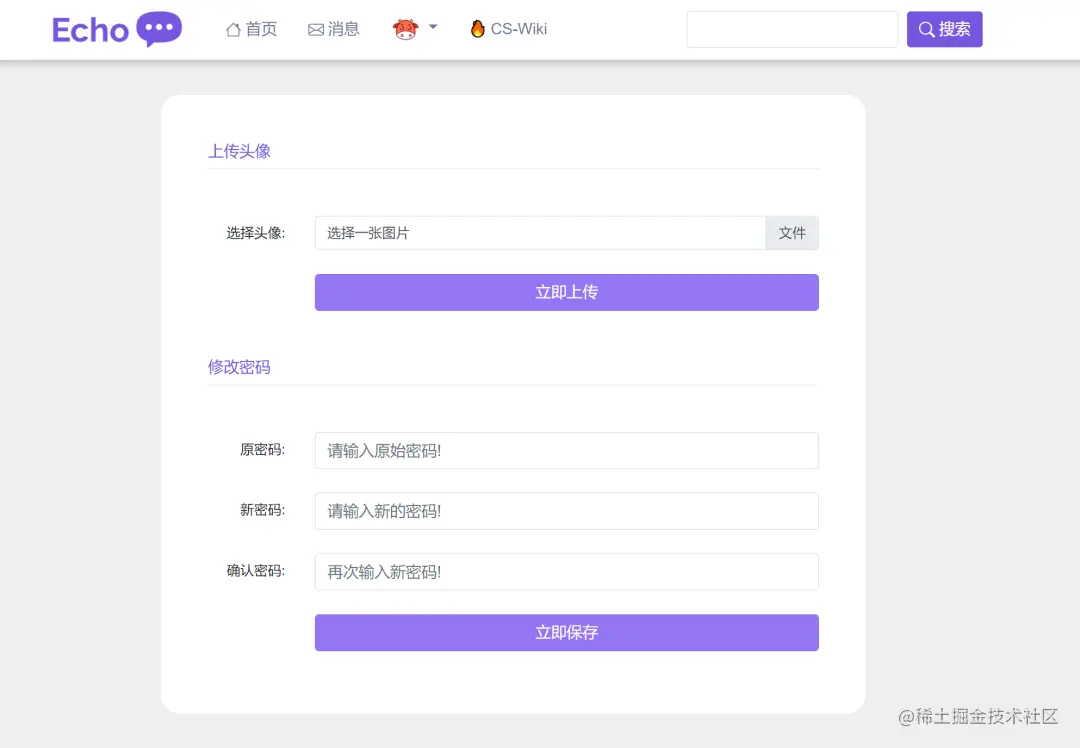This screenshot has width=1080, height=748.
Task: Open the CS-Wiki link
Action: [x=508, y=28]
